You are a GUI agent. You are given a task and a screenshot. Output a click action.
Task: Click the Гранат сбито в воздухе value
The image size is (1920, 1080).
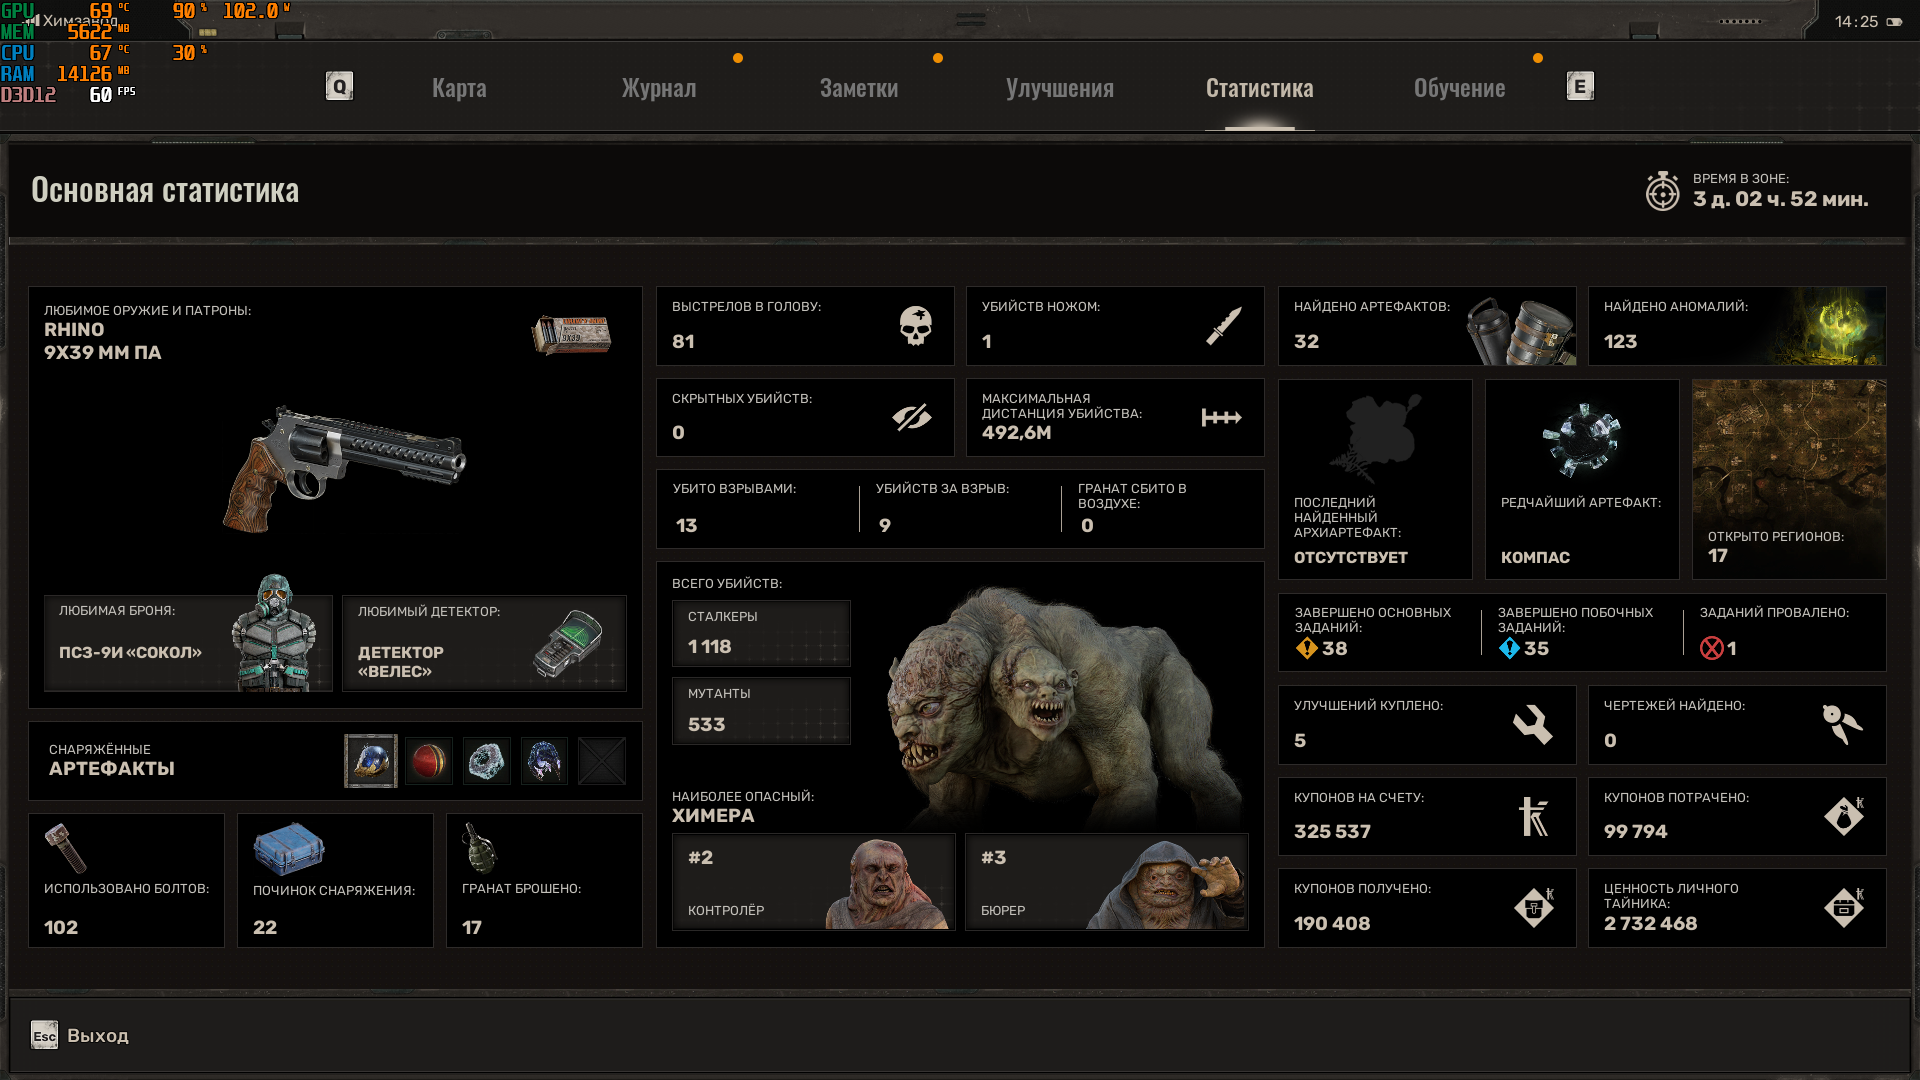(x=1087, y=526)
